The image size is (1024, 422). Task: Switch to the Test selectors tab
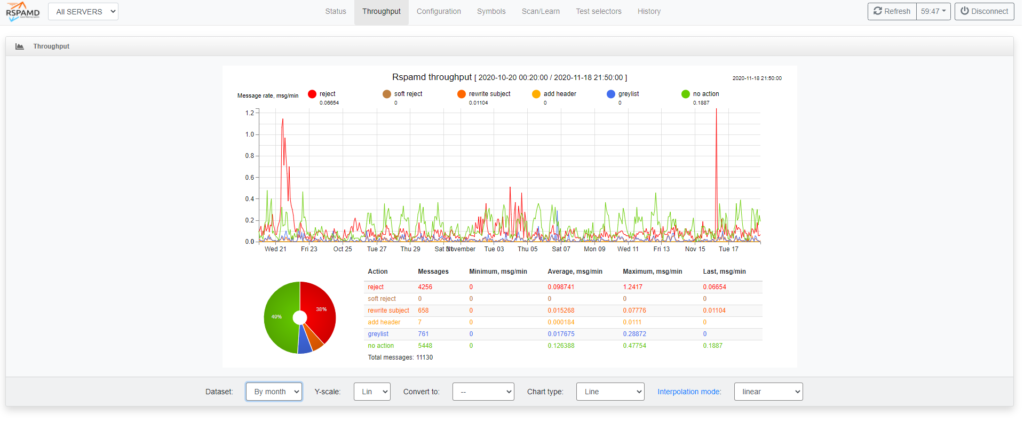[x=598, y=12]
